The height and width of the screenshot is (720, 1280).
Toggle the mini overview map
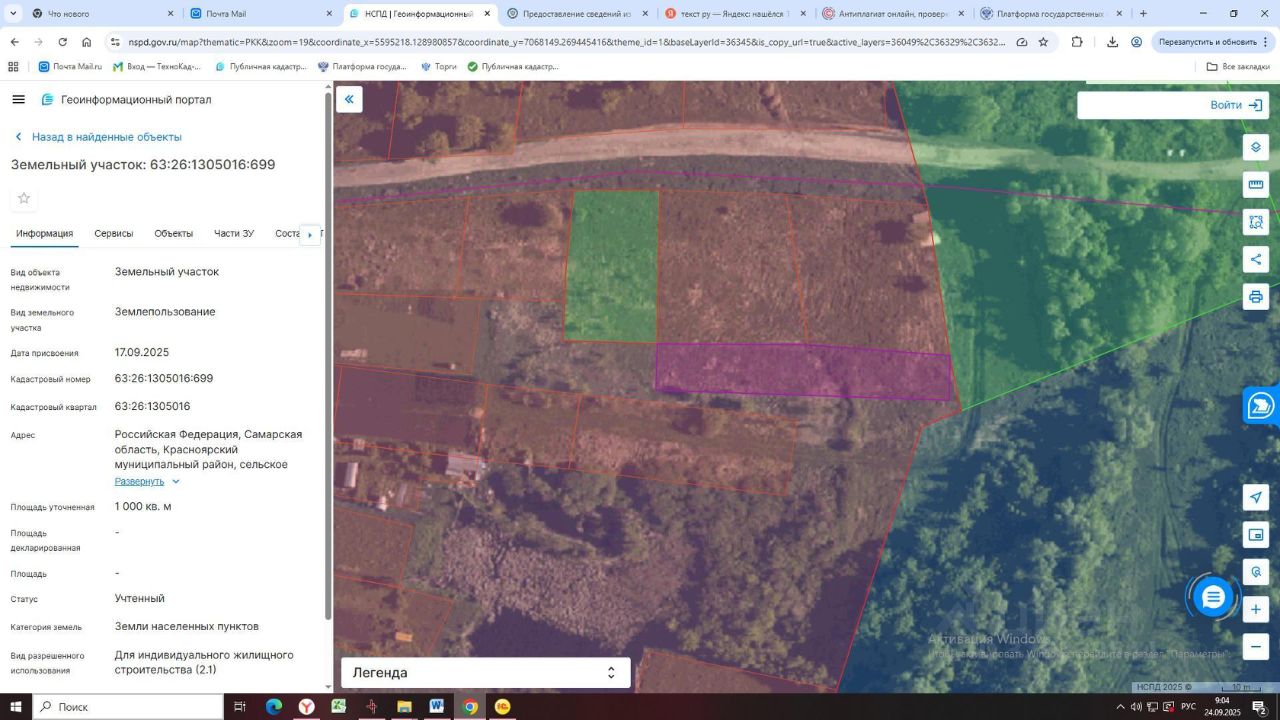pyautogui.click(x=1256, y=535)
